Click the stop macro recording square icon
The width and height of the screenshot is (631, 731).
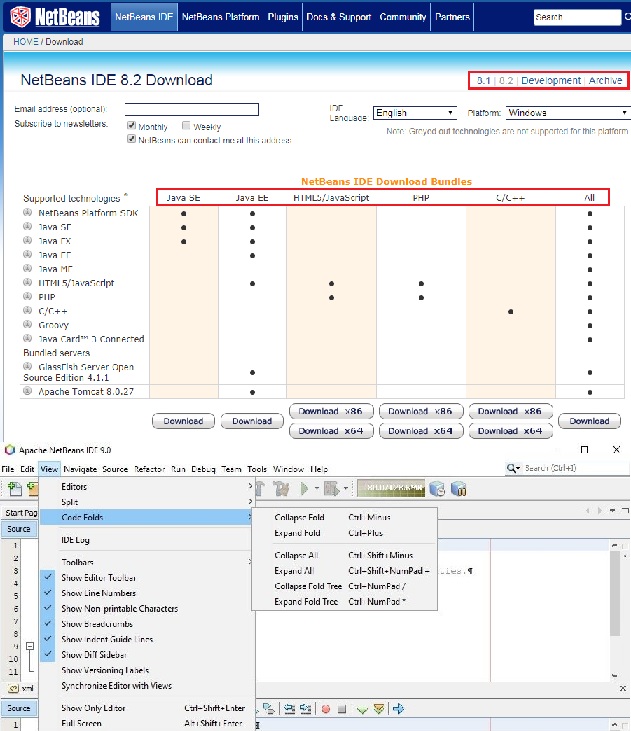342,709
